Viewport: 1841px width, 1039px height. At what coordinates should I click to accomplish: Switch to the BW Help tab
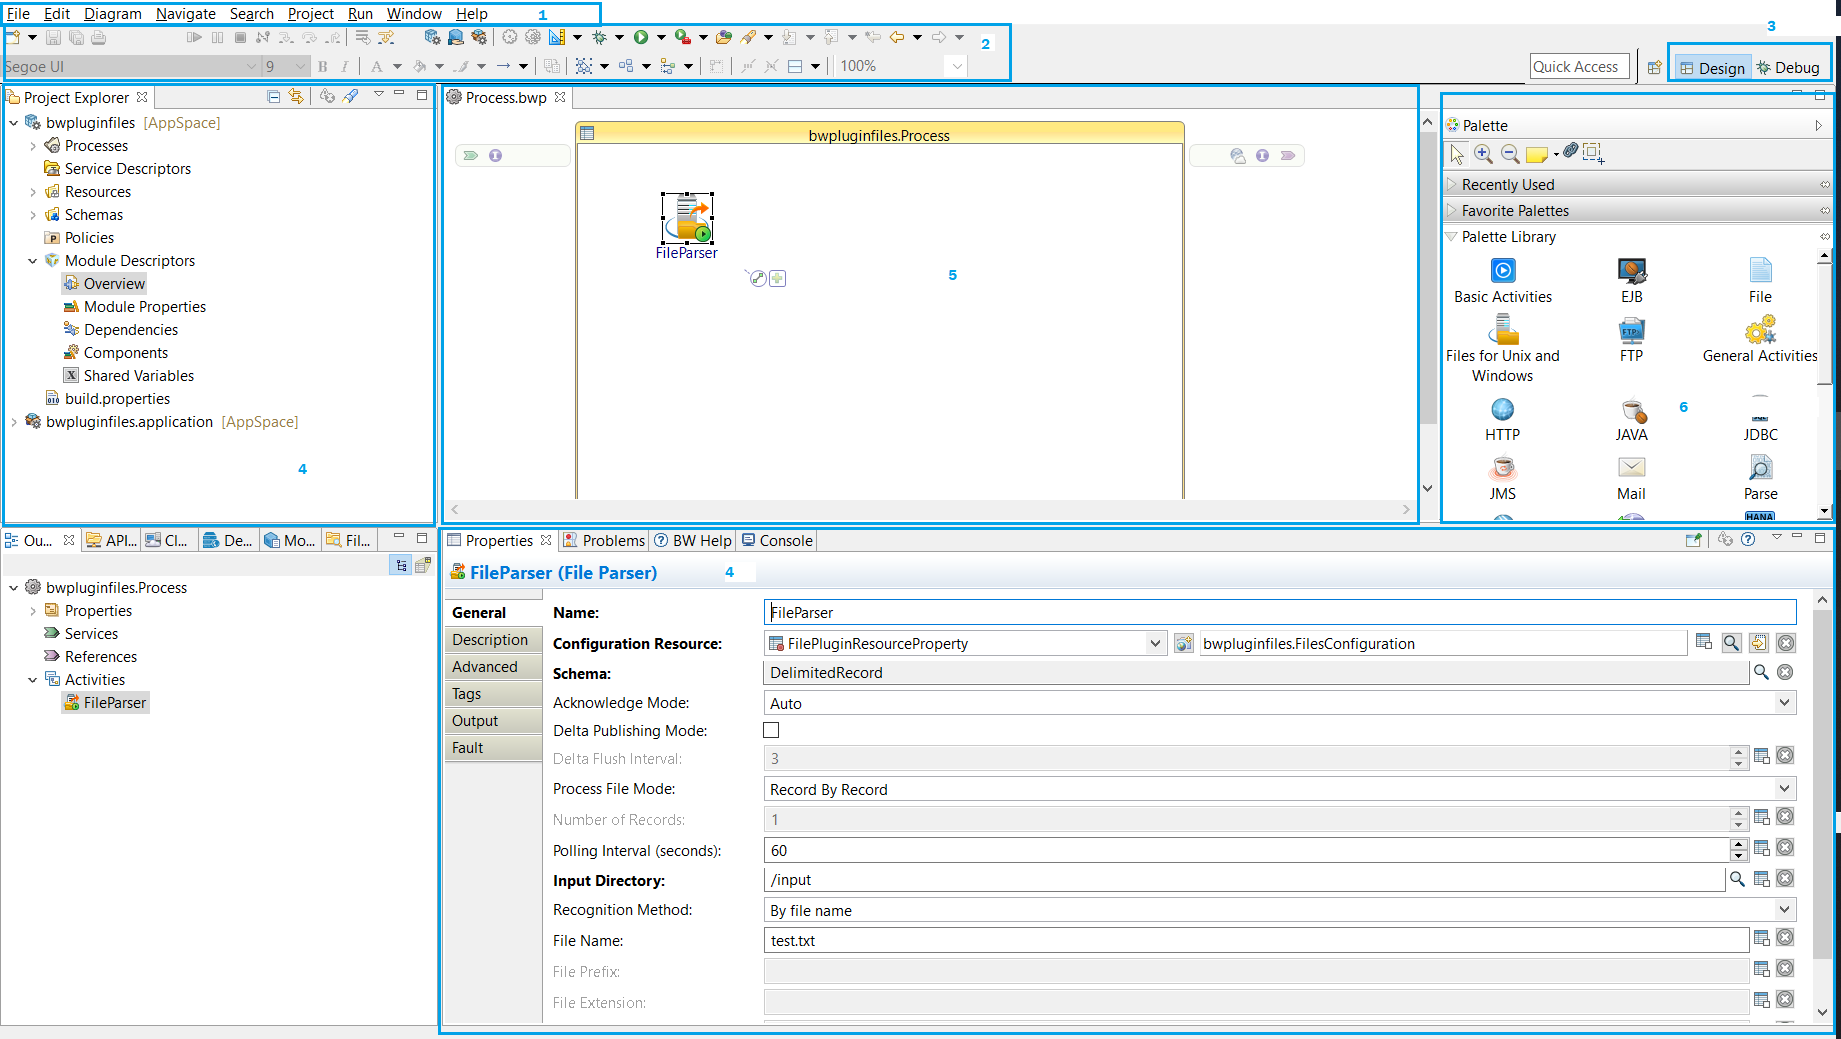[693, 540]
